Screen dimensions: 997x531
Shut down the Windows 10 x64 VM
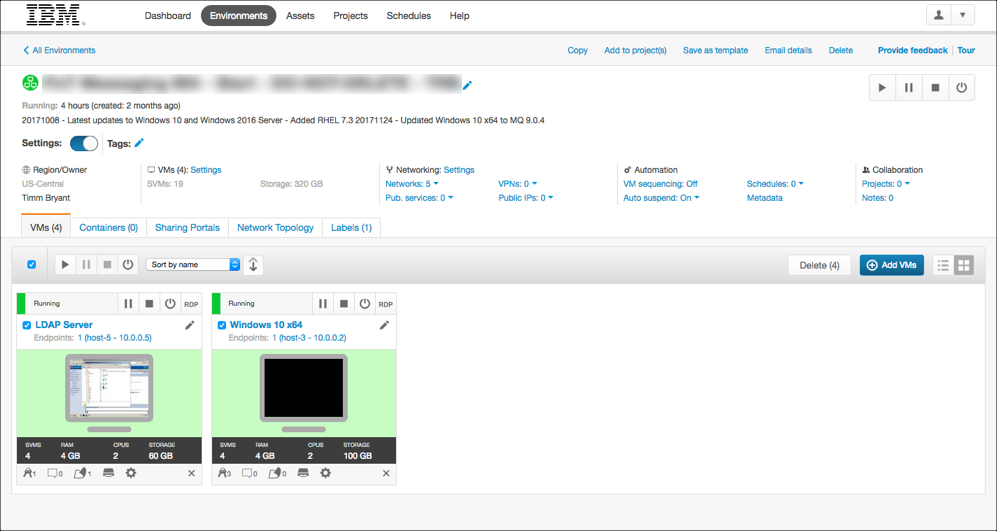344,304
